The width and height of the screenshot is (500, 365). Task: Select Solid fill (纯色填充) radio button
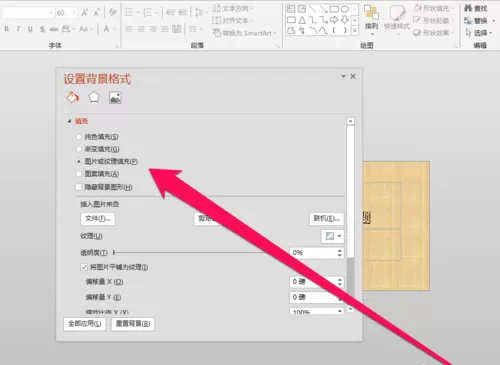79,137
